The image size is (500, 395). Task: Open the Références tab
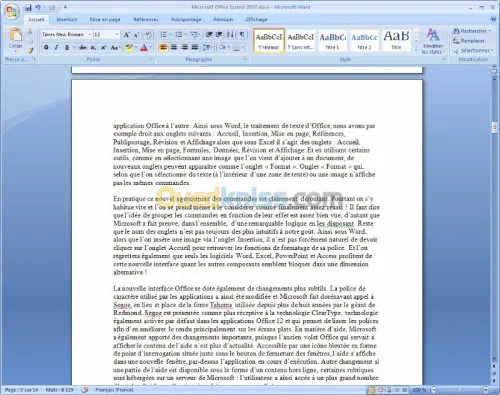tap(146, 19)
